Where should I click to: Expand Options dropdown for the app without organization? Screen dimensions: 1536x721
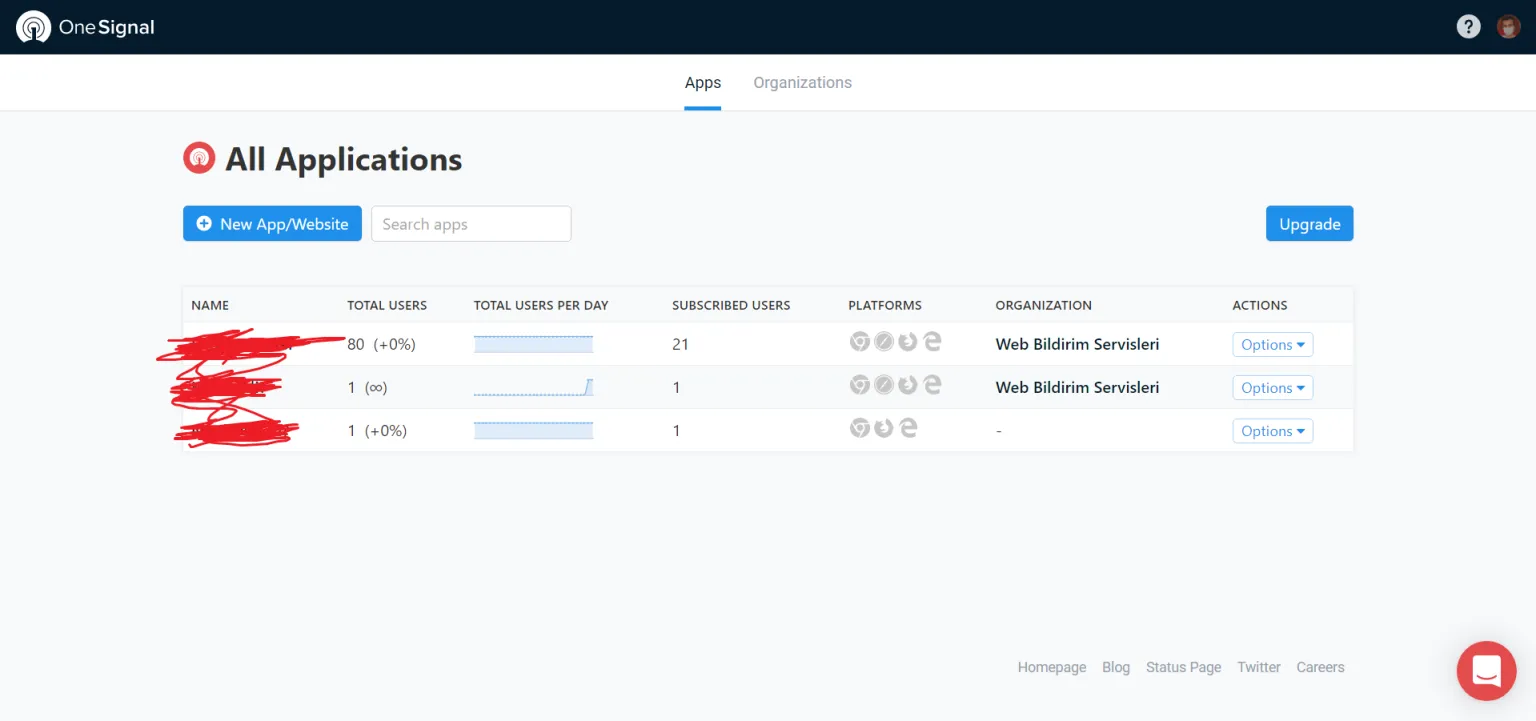click(x=1272, y=431)
